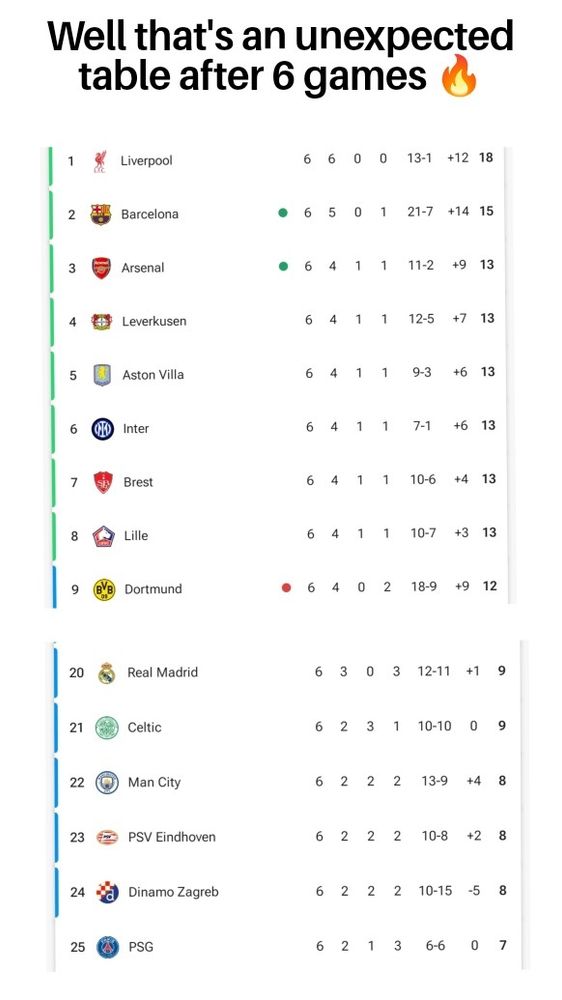Screen dimensions: 562x1000
Task: Click the Arsenal club crest
Action: pyautogui.click(x=101, y=268)
